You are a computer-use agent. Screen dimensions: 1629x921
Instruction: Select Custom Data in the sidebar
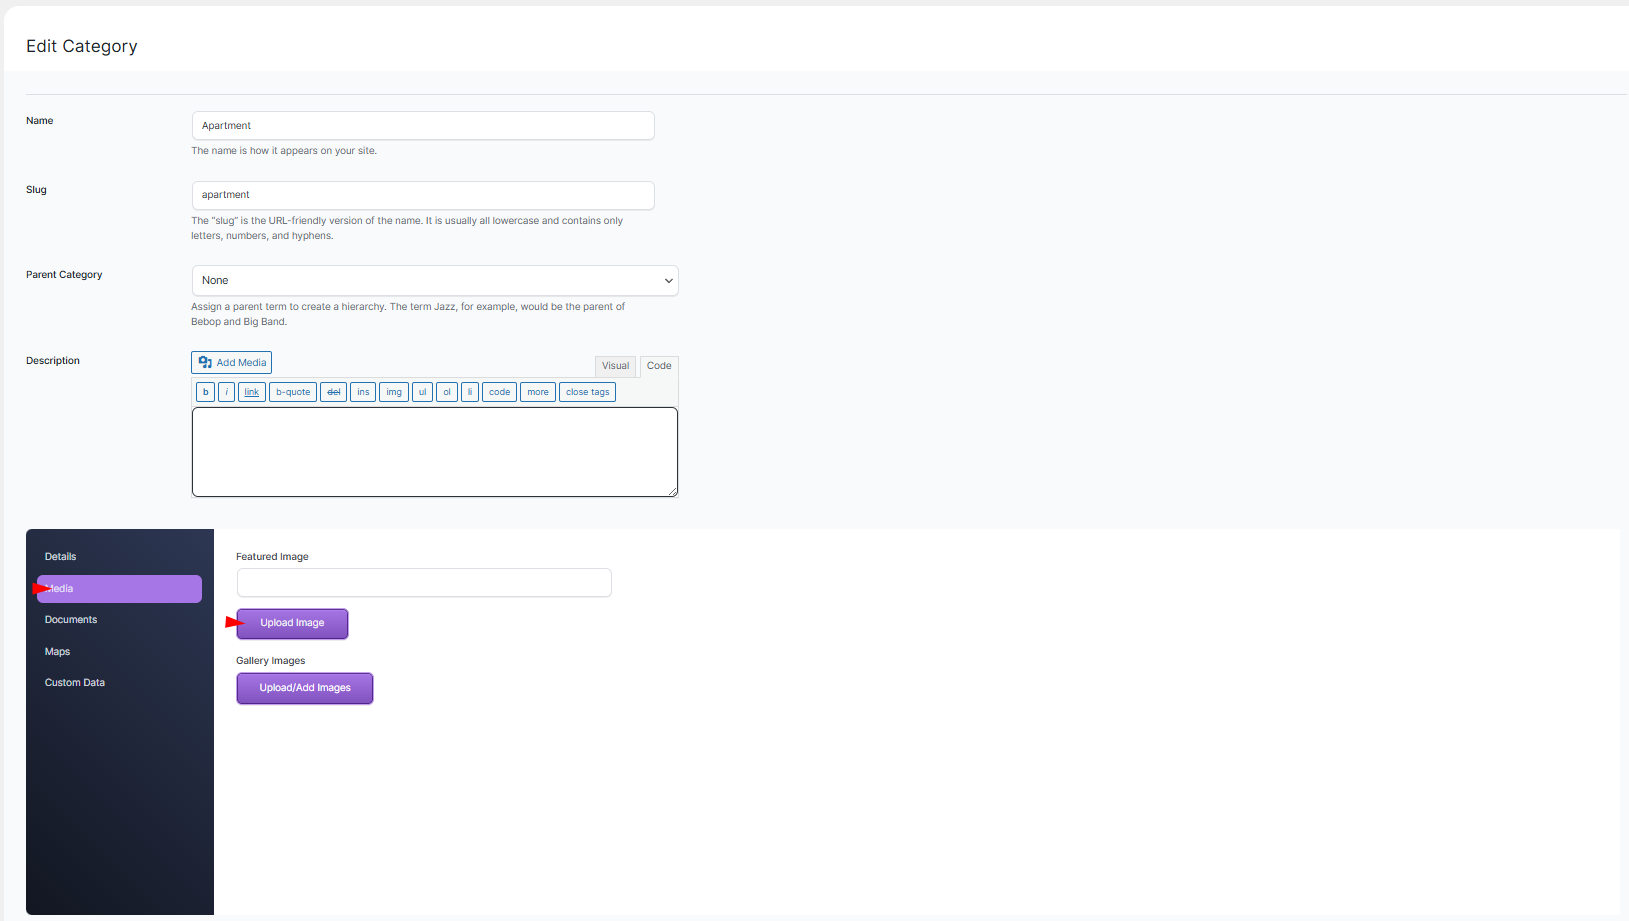coord(75,683)
